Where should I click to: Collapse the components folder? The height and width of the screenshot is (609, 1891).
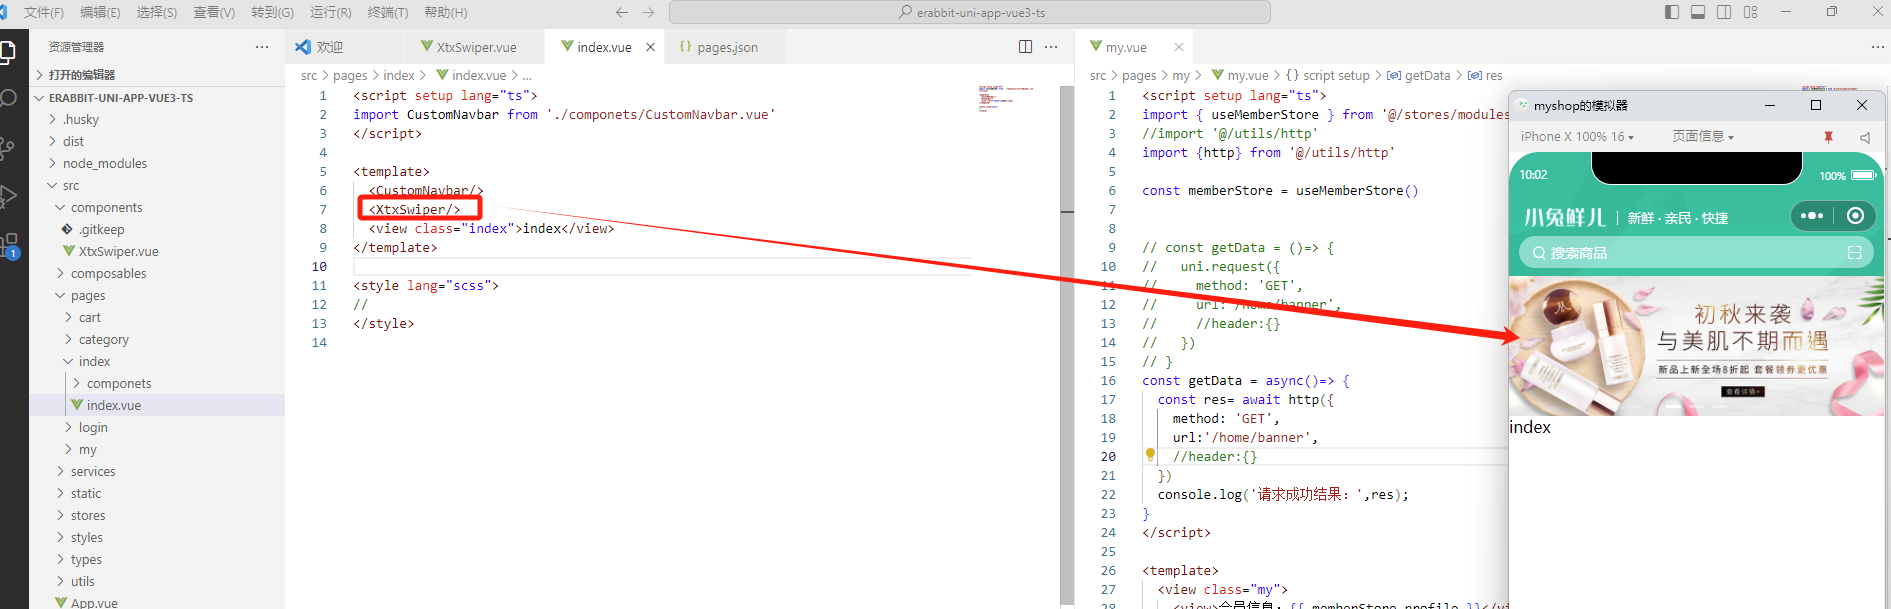point(157,207)
